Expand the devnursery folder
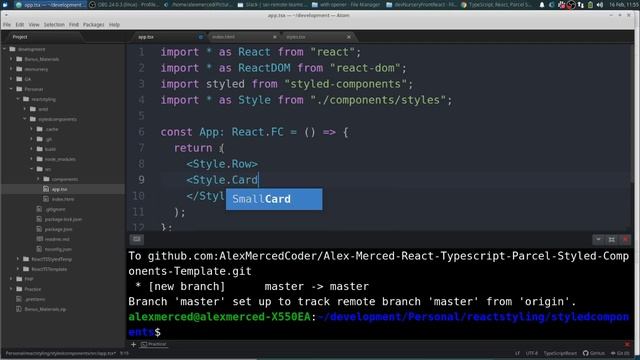Image resolution: width=640 pixels, height=360 pixels. point(11,69)
